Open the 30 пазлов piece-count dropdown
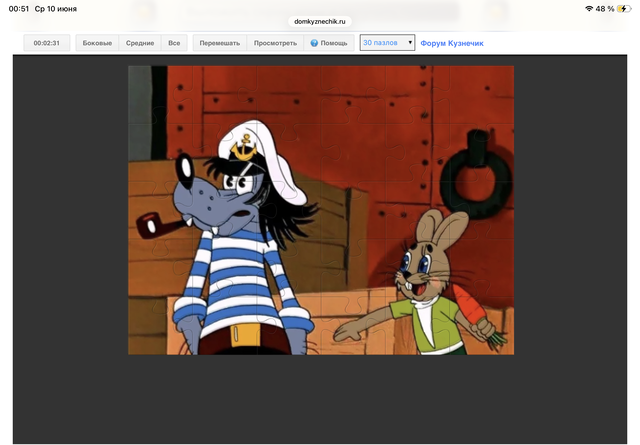 [x=387, y=42]
